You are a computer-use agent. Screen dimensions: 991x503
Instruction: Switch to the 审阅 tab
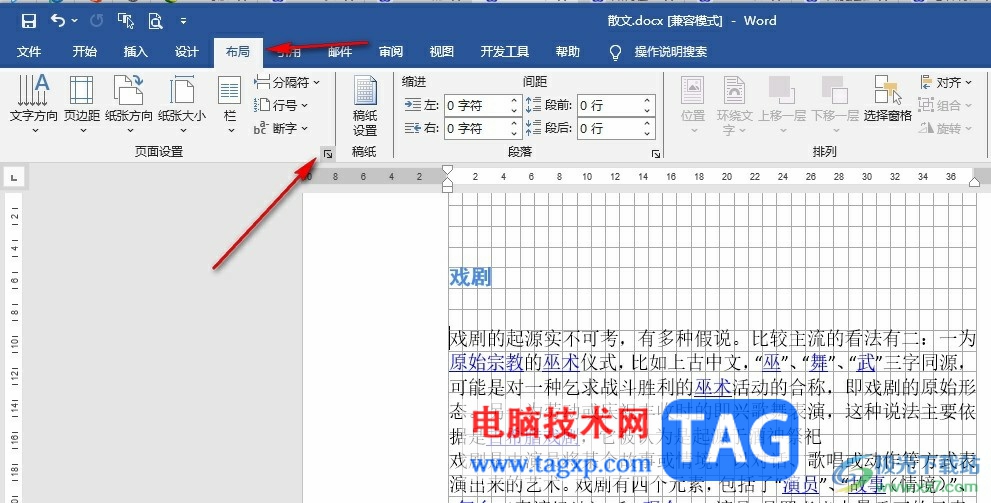pos(391,52)
